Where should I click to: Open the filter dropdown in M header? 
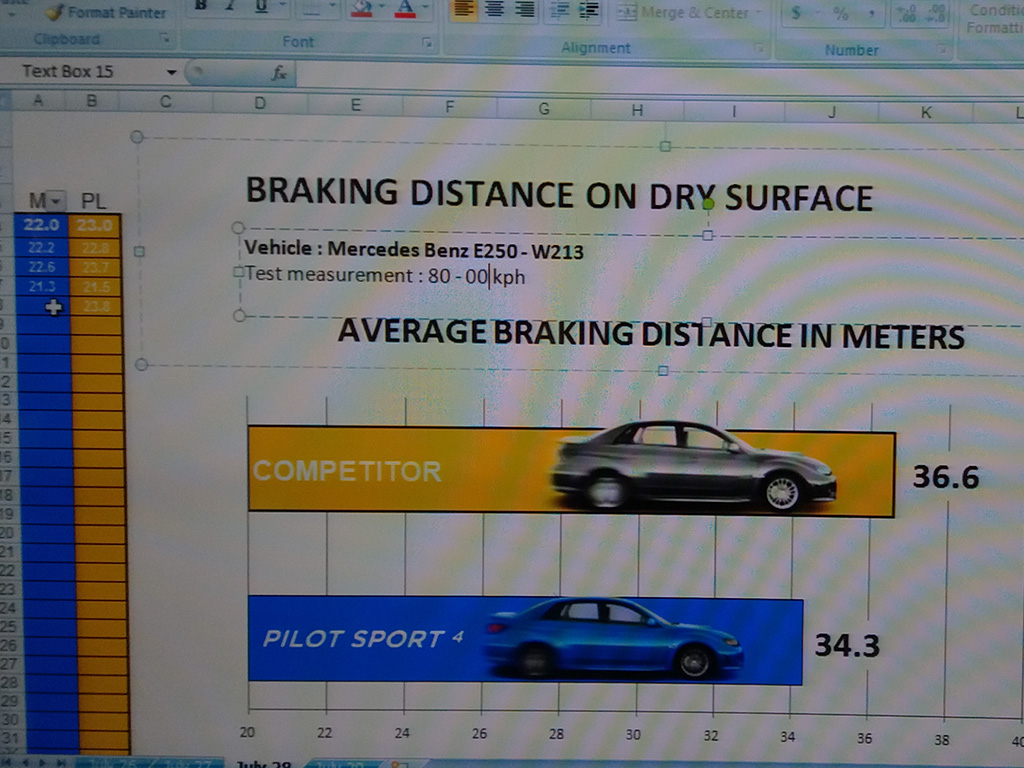[x=56, y=200]
